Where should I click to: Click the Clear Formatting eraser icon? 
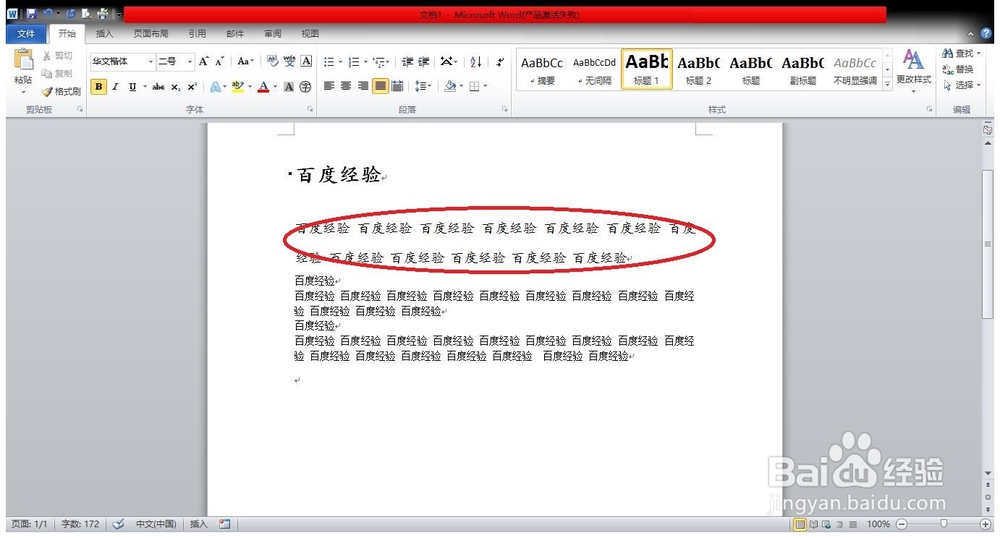(272, 61)
